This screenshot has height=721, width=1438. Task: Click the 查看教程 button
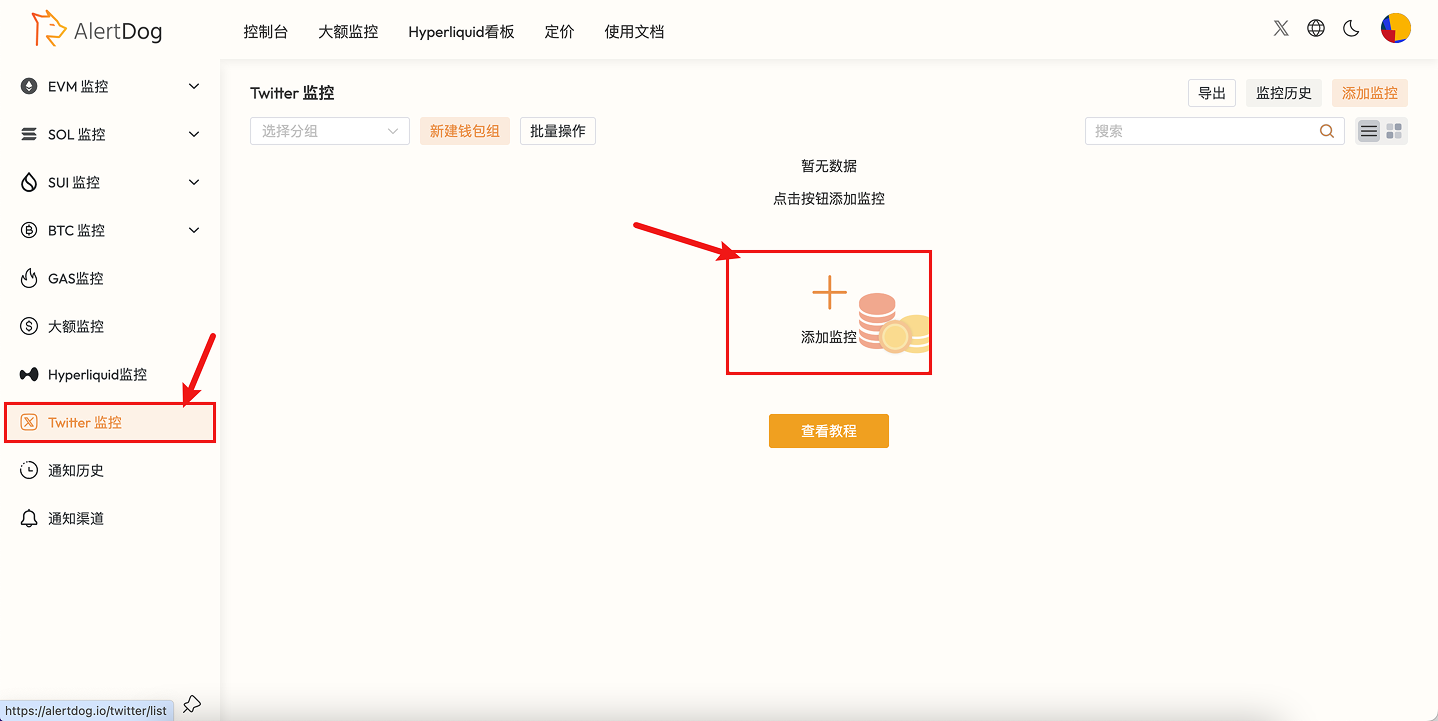[x=829, y=431]
